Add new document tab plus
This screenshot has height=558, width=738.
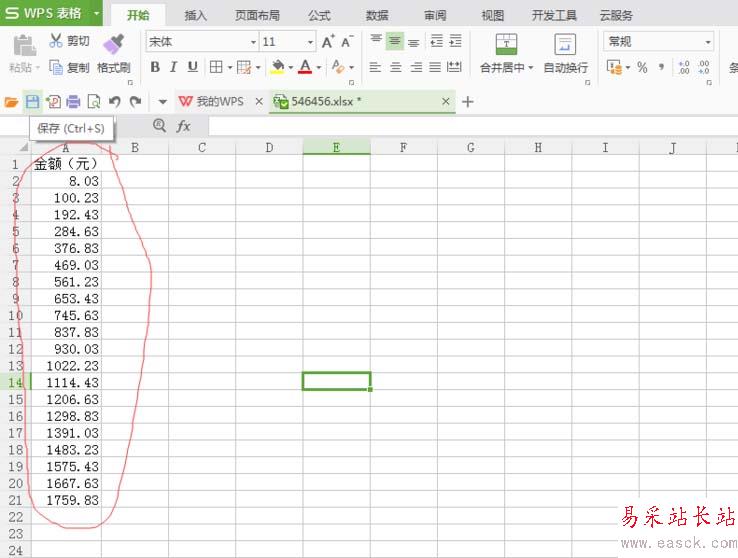[467, 102]
